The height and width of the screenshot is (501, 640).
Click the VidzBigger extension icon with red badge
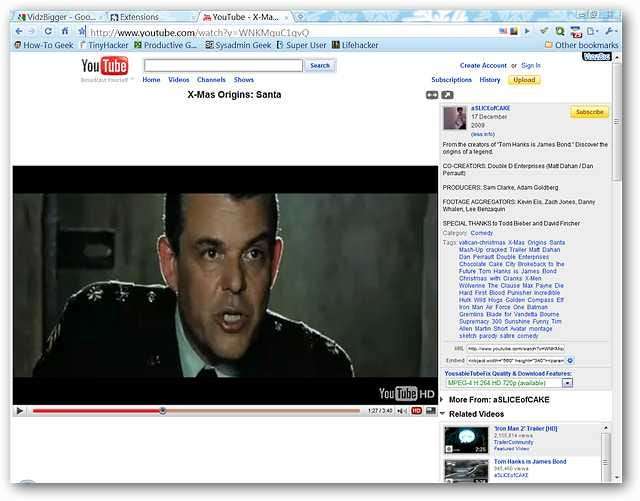tap(576, 32)
